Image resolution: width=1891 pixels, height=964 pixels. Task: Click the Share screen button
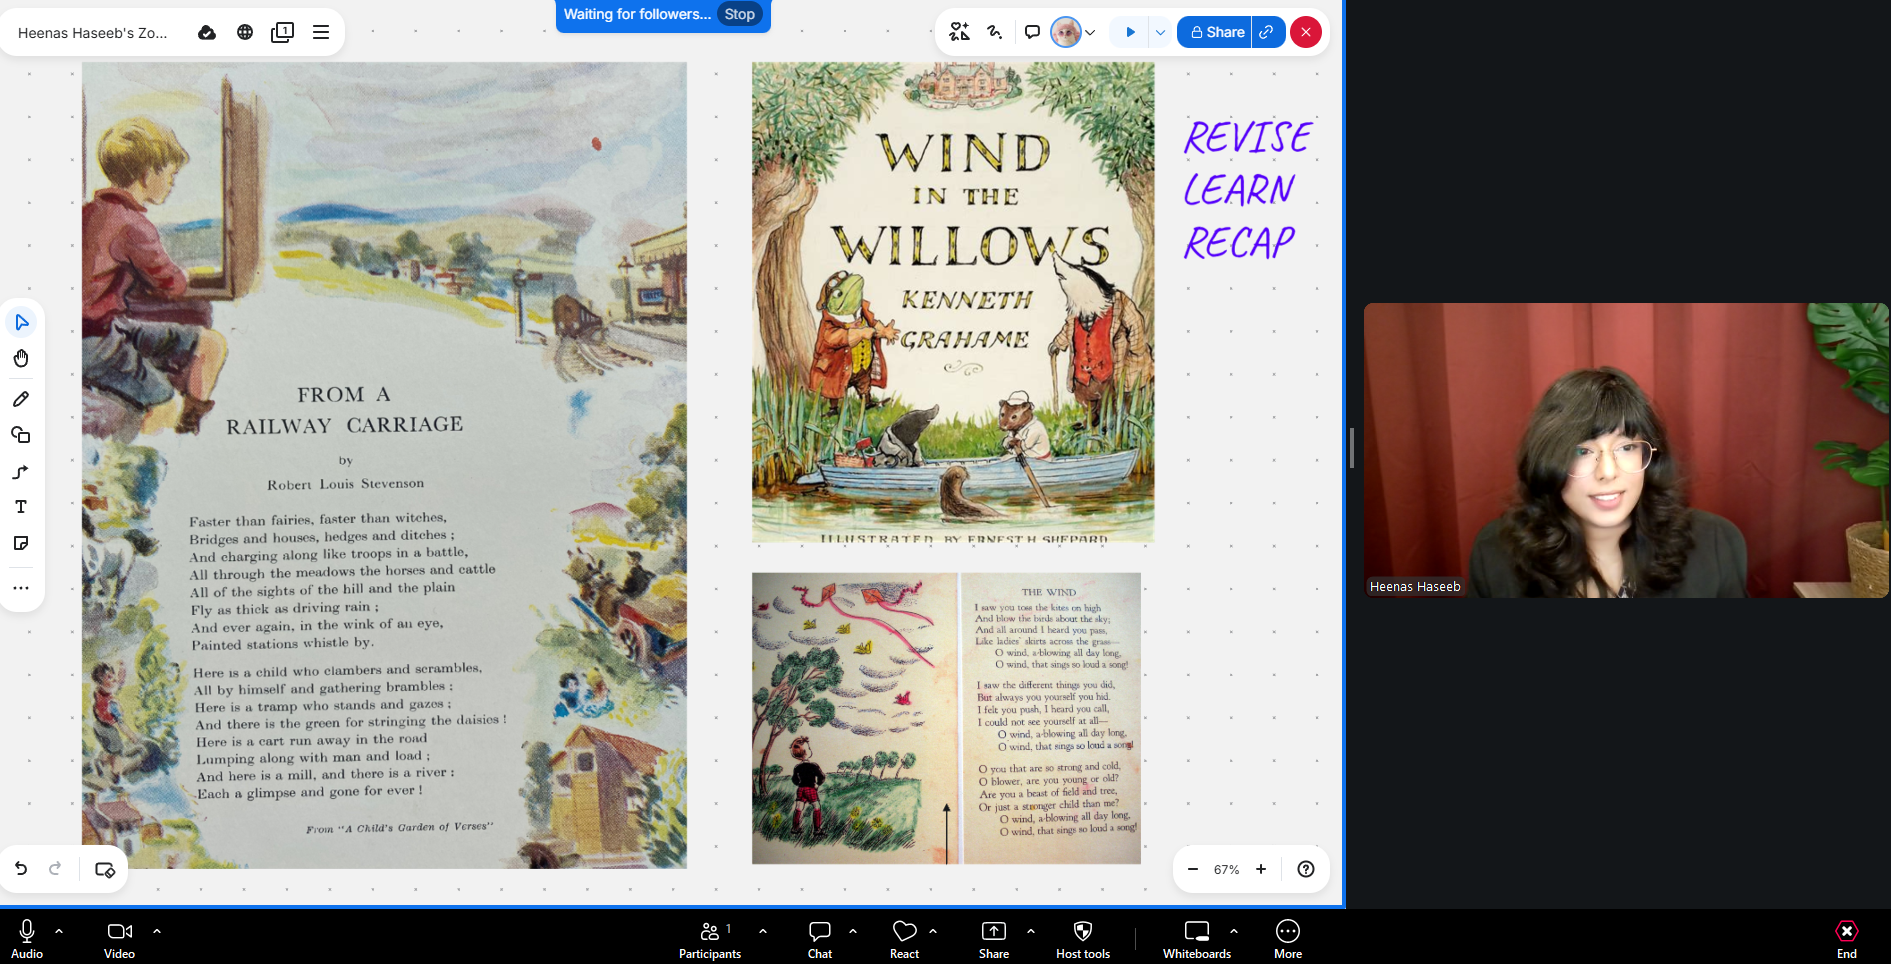(994, 939)
